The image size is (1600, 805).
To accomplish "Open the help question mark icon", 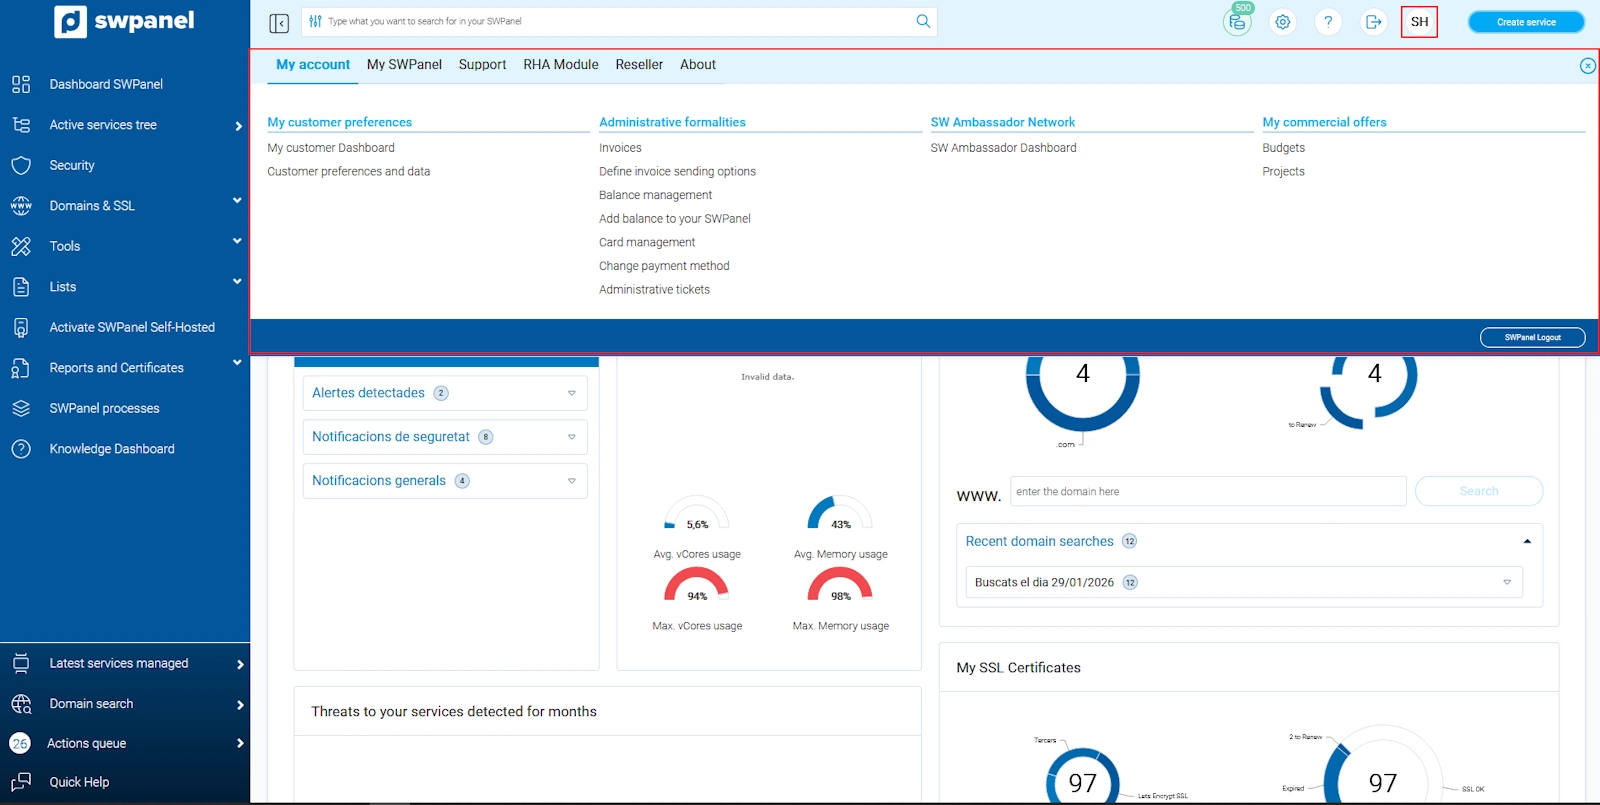I will tap(1328, 22).
